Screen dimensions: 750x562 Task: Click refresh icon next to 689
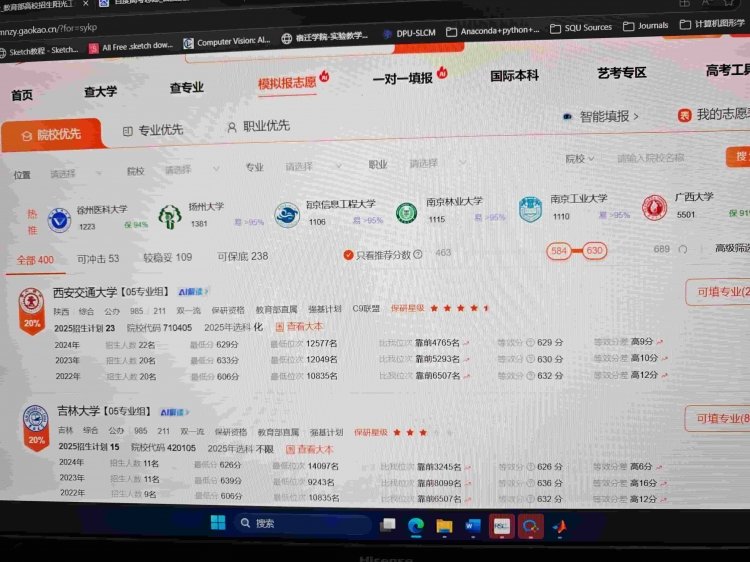(x=683, y=249)
